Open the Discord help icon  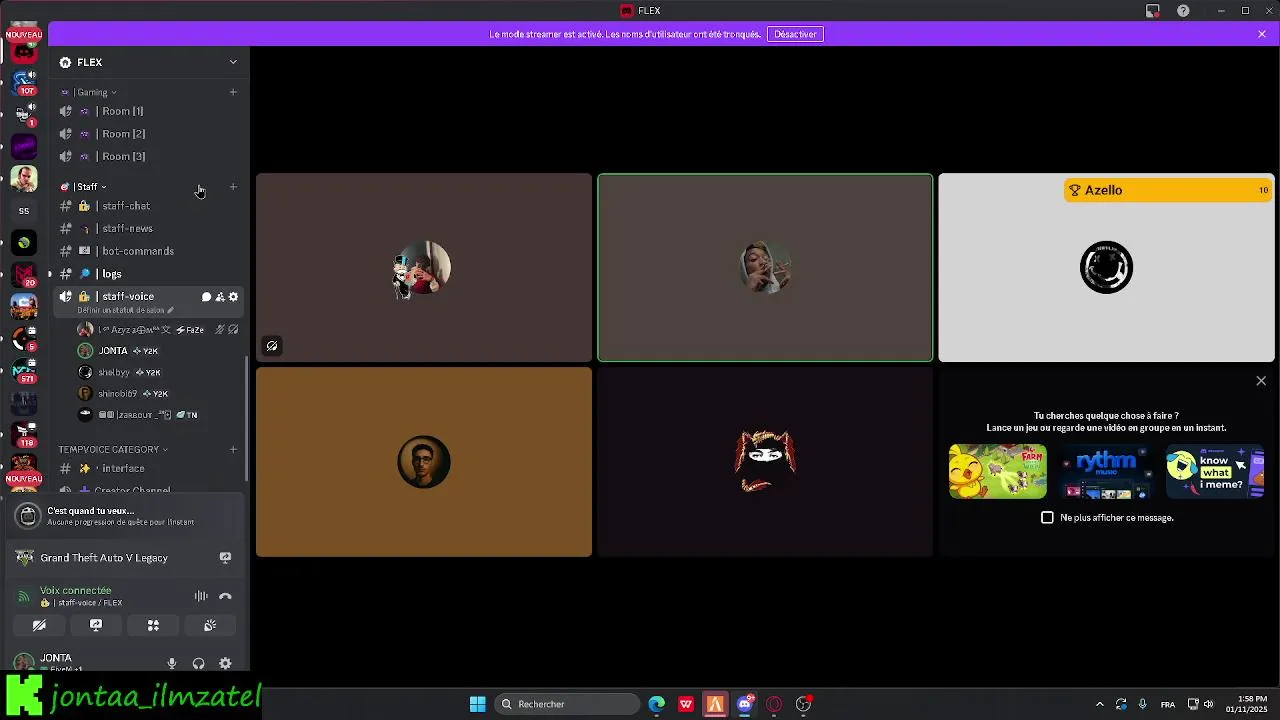pyautogui.click(x=1184, y=11)
